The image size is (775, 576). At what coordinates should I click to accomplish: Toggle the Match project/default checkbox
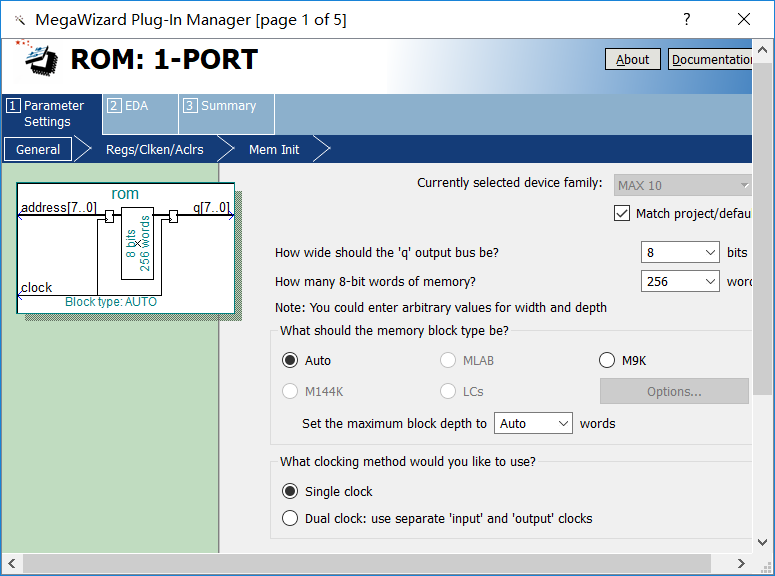pyautogui.click(x=622, y=214)
